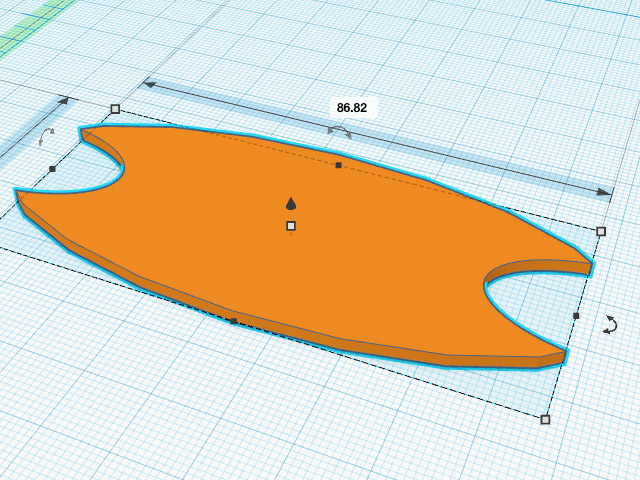Click the 86.82 dimension value box
The height and width of the screenshot is (480, 640).
[x=352, y=107]
